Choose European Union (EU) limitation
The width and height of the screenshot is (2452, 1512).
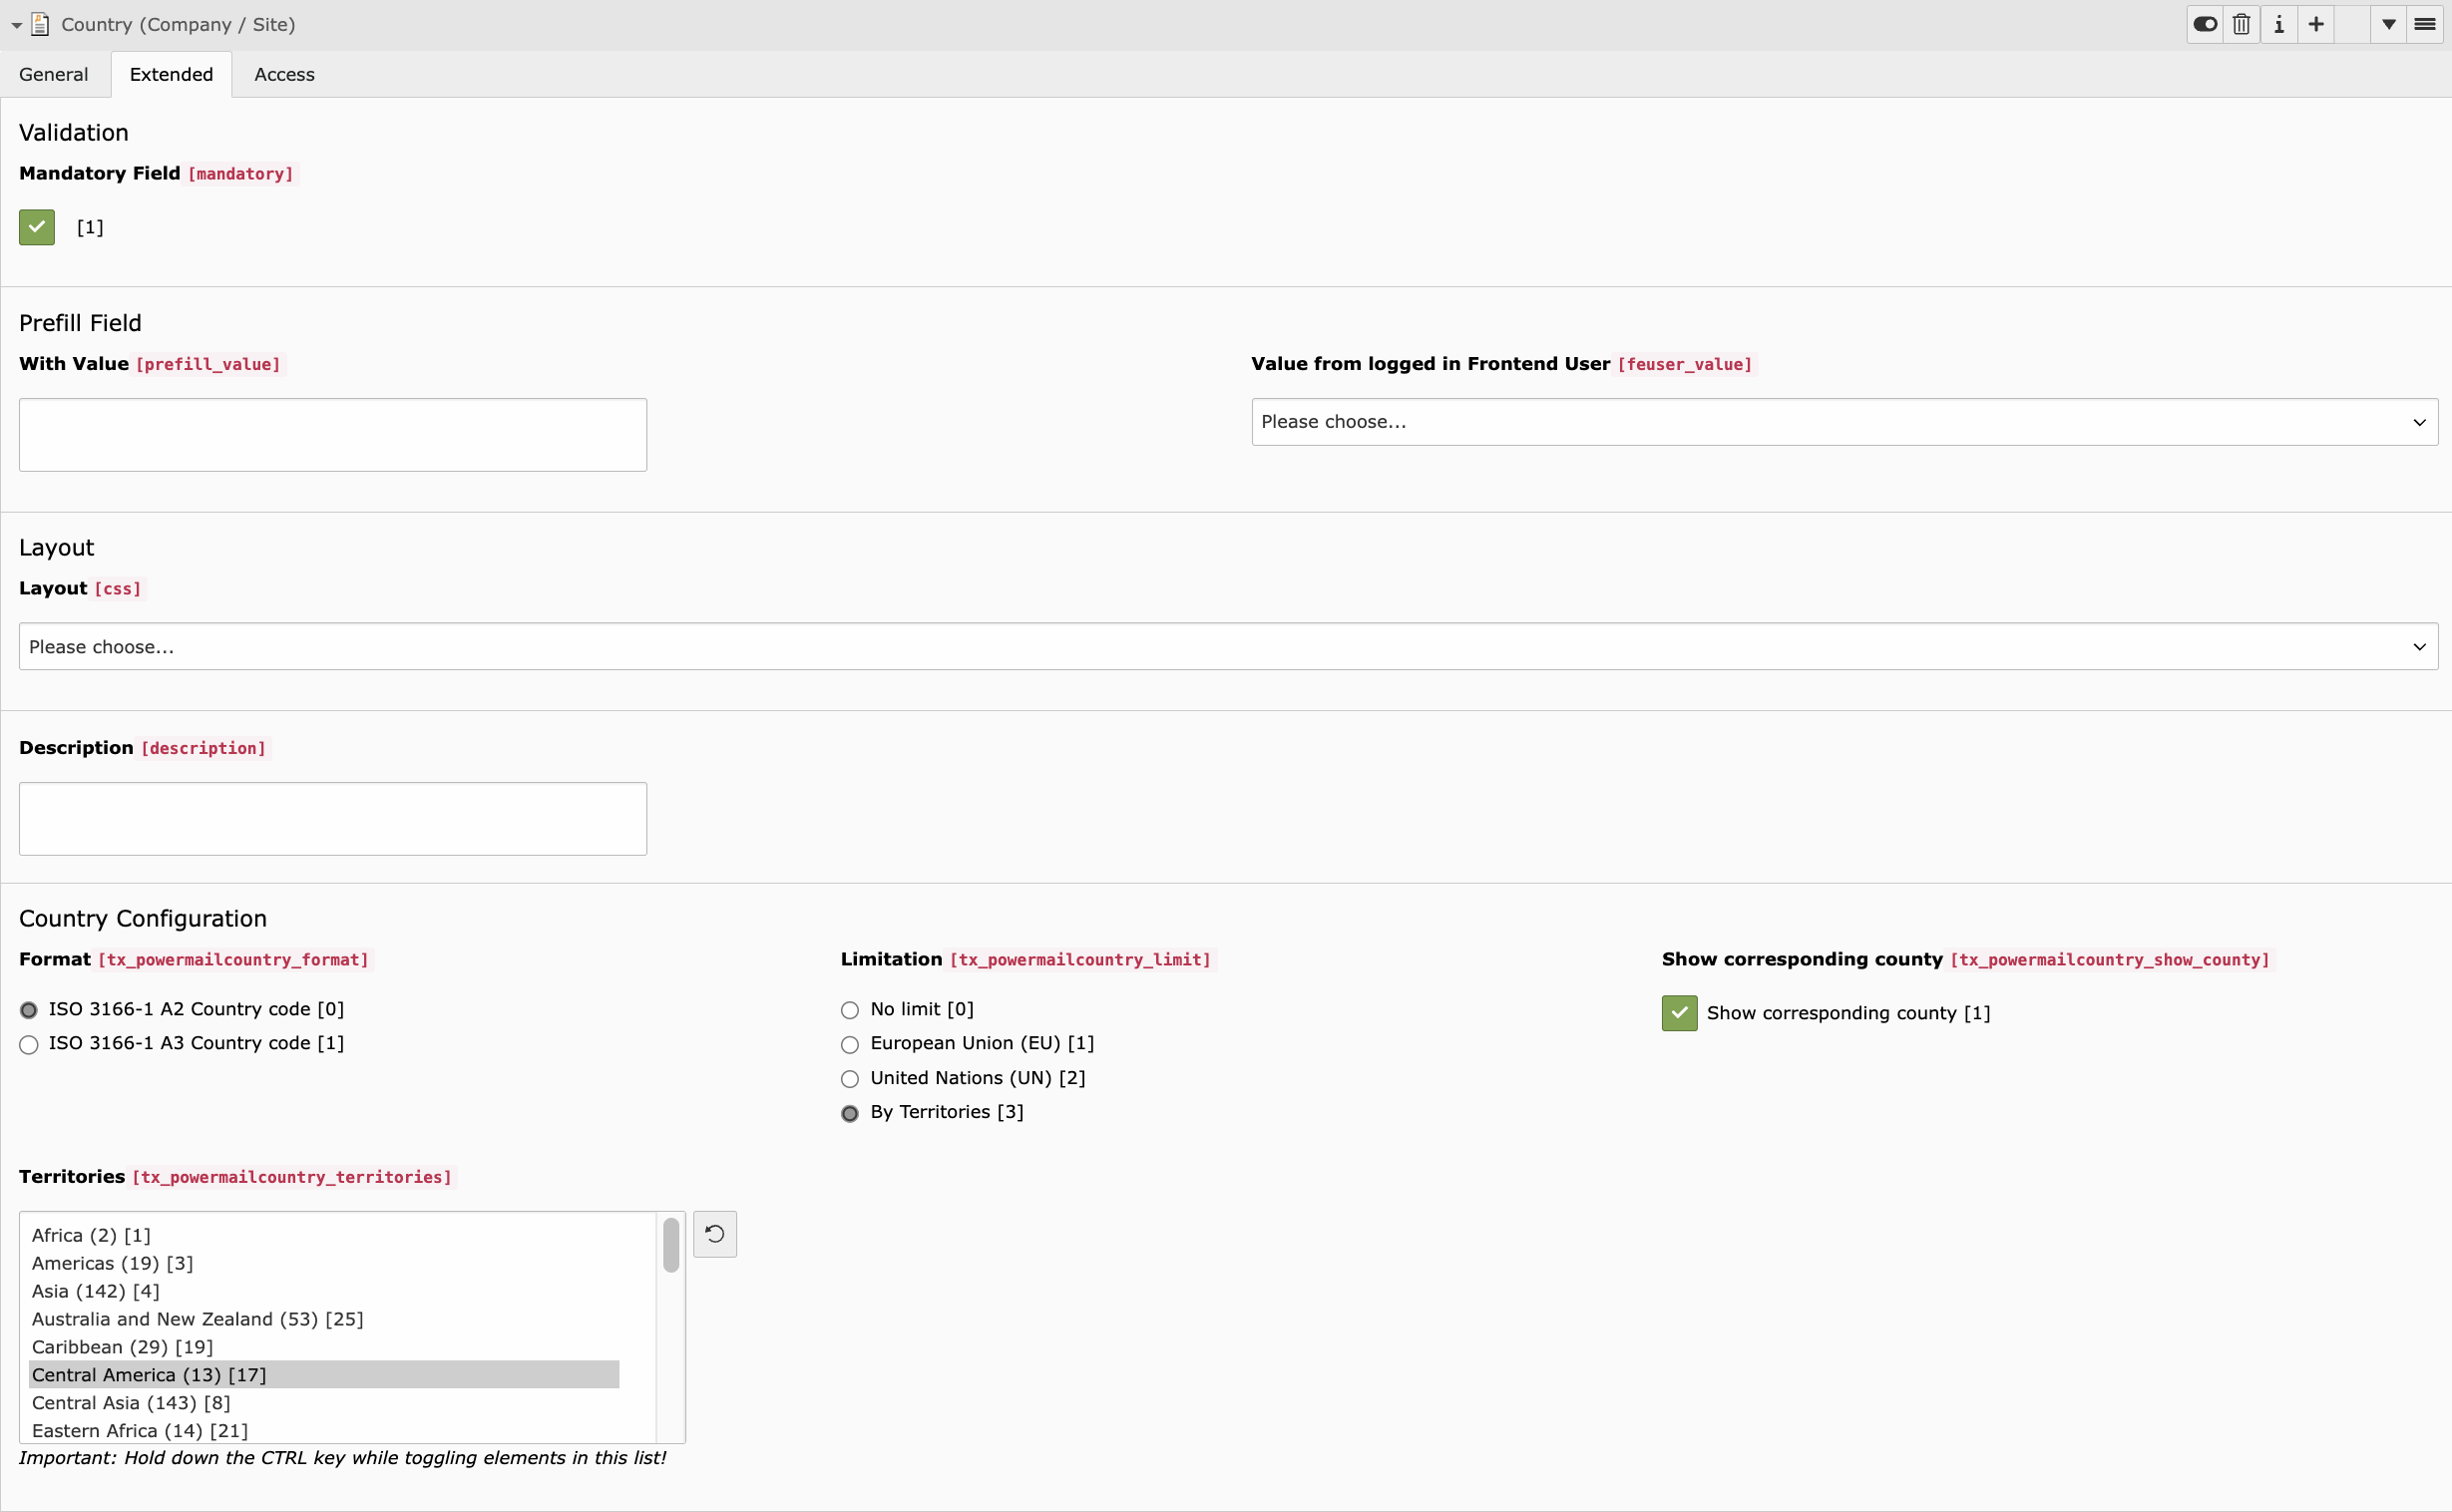(x=850, y=1044)
